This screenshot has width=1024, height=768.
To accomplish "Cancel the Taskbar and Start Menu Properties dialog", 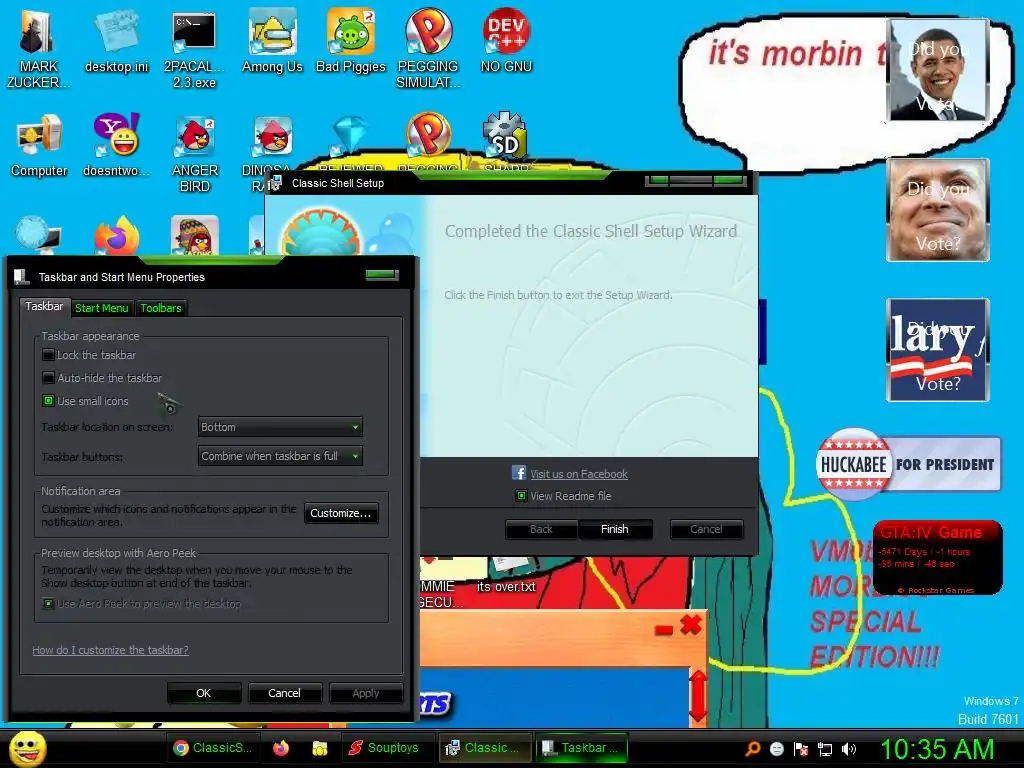I will click(284, 693).
